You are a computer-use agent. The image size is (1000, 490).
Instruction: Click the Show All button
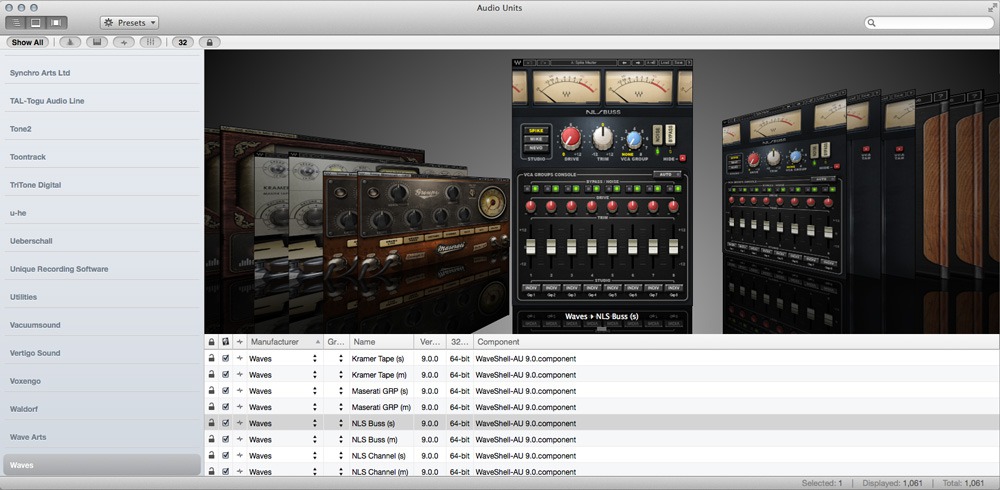[27, 42]
